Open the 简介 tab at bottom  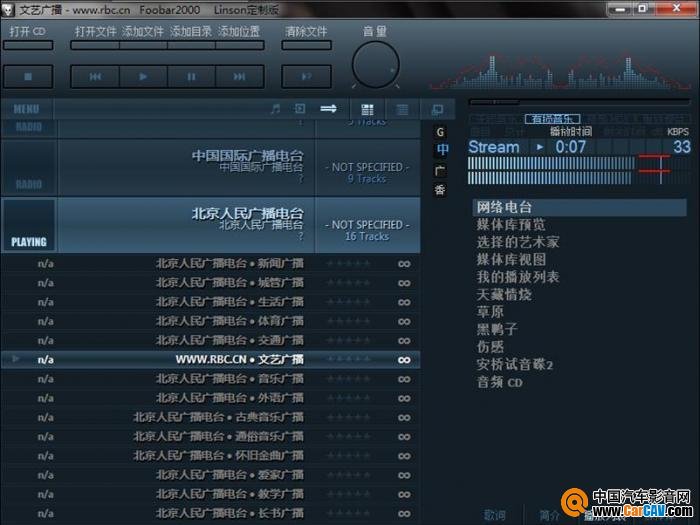coord(549,516)
